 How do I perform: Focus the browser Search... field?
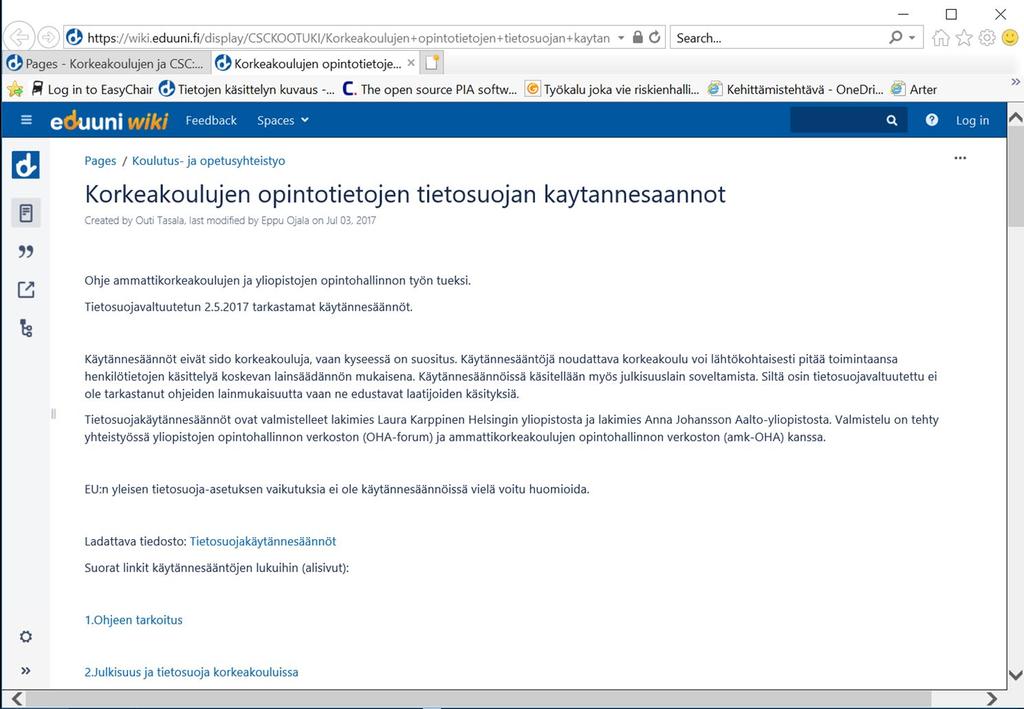[x=779, y=38]
